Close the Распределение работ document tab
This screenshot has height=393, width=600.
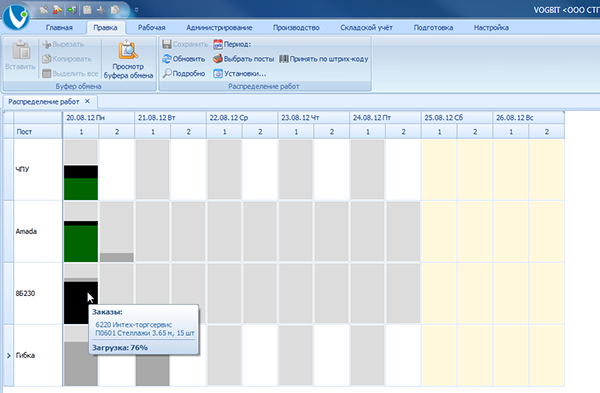point(87,101)
